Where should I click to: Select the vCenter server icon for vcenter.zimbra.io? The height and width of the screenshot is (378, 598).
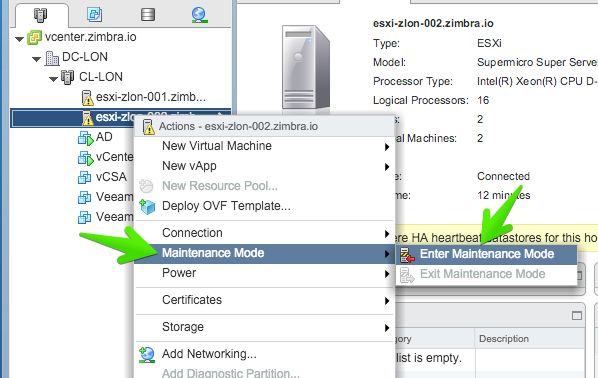(x=34, y=38)
